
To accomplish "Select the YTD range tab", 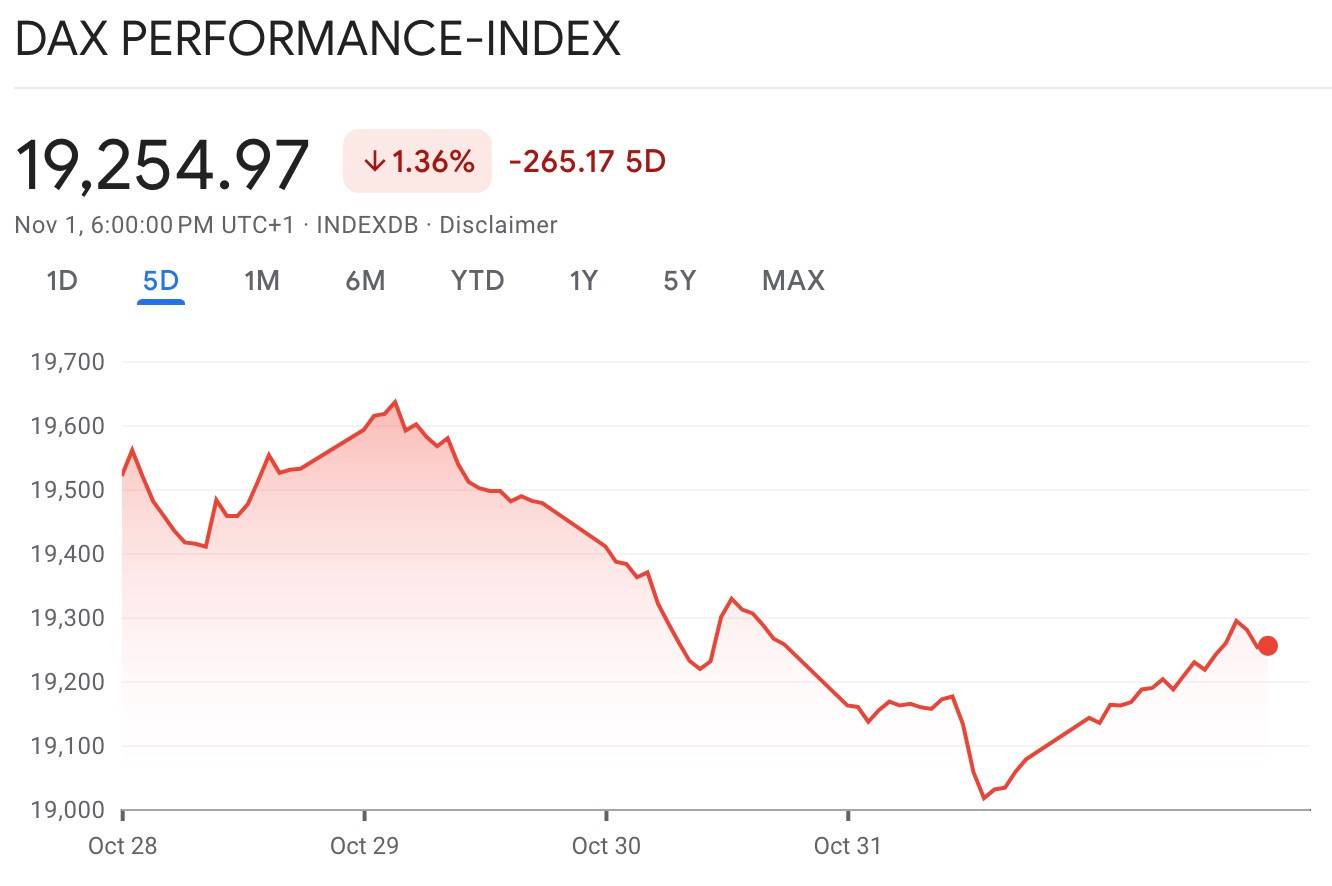I will tap(477, 281).
